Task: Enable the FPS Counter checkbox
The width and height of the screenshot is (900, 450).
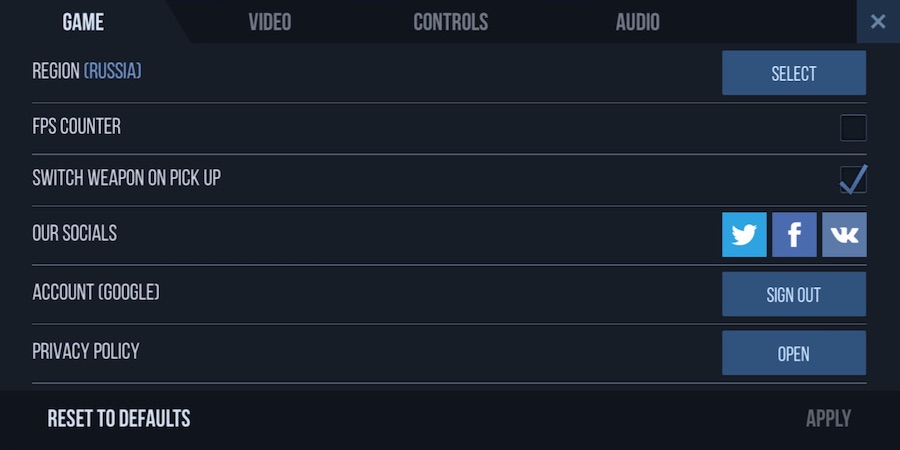Action: tap(853, 127)
